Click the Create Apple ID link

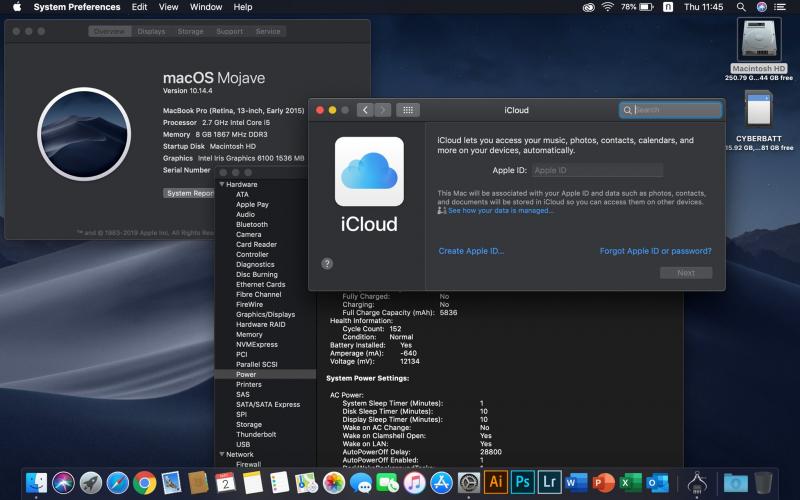(x=471, y=251)
